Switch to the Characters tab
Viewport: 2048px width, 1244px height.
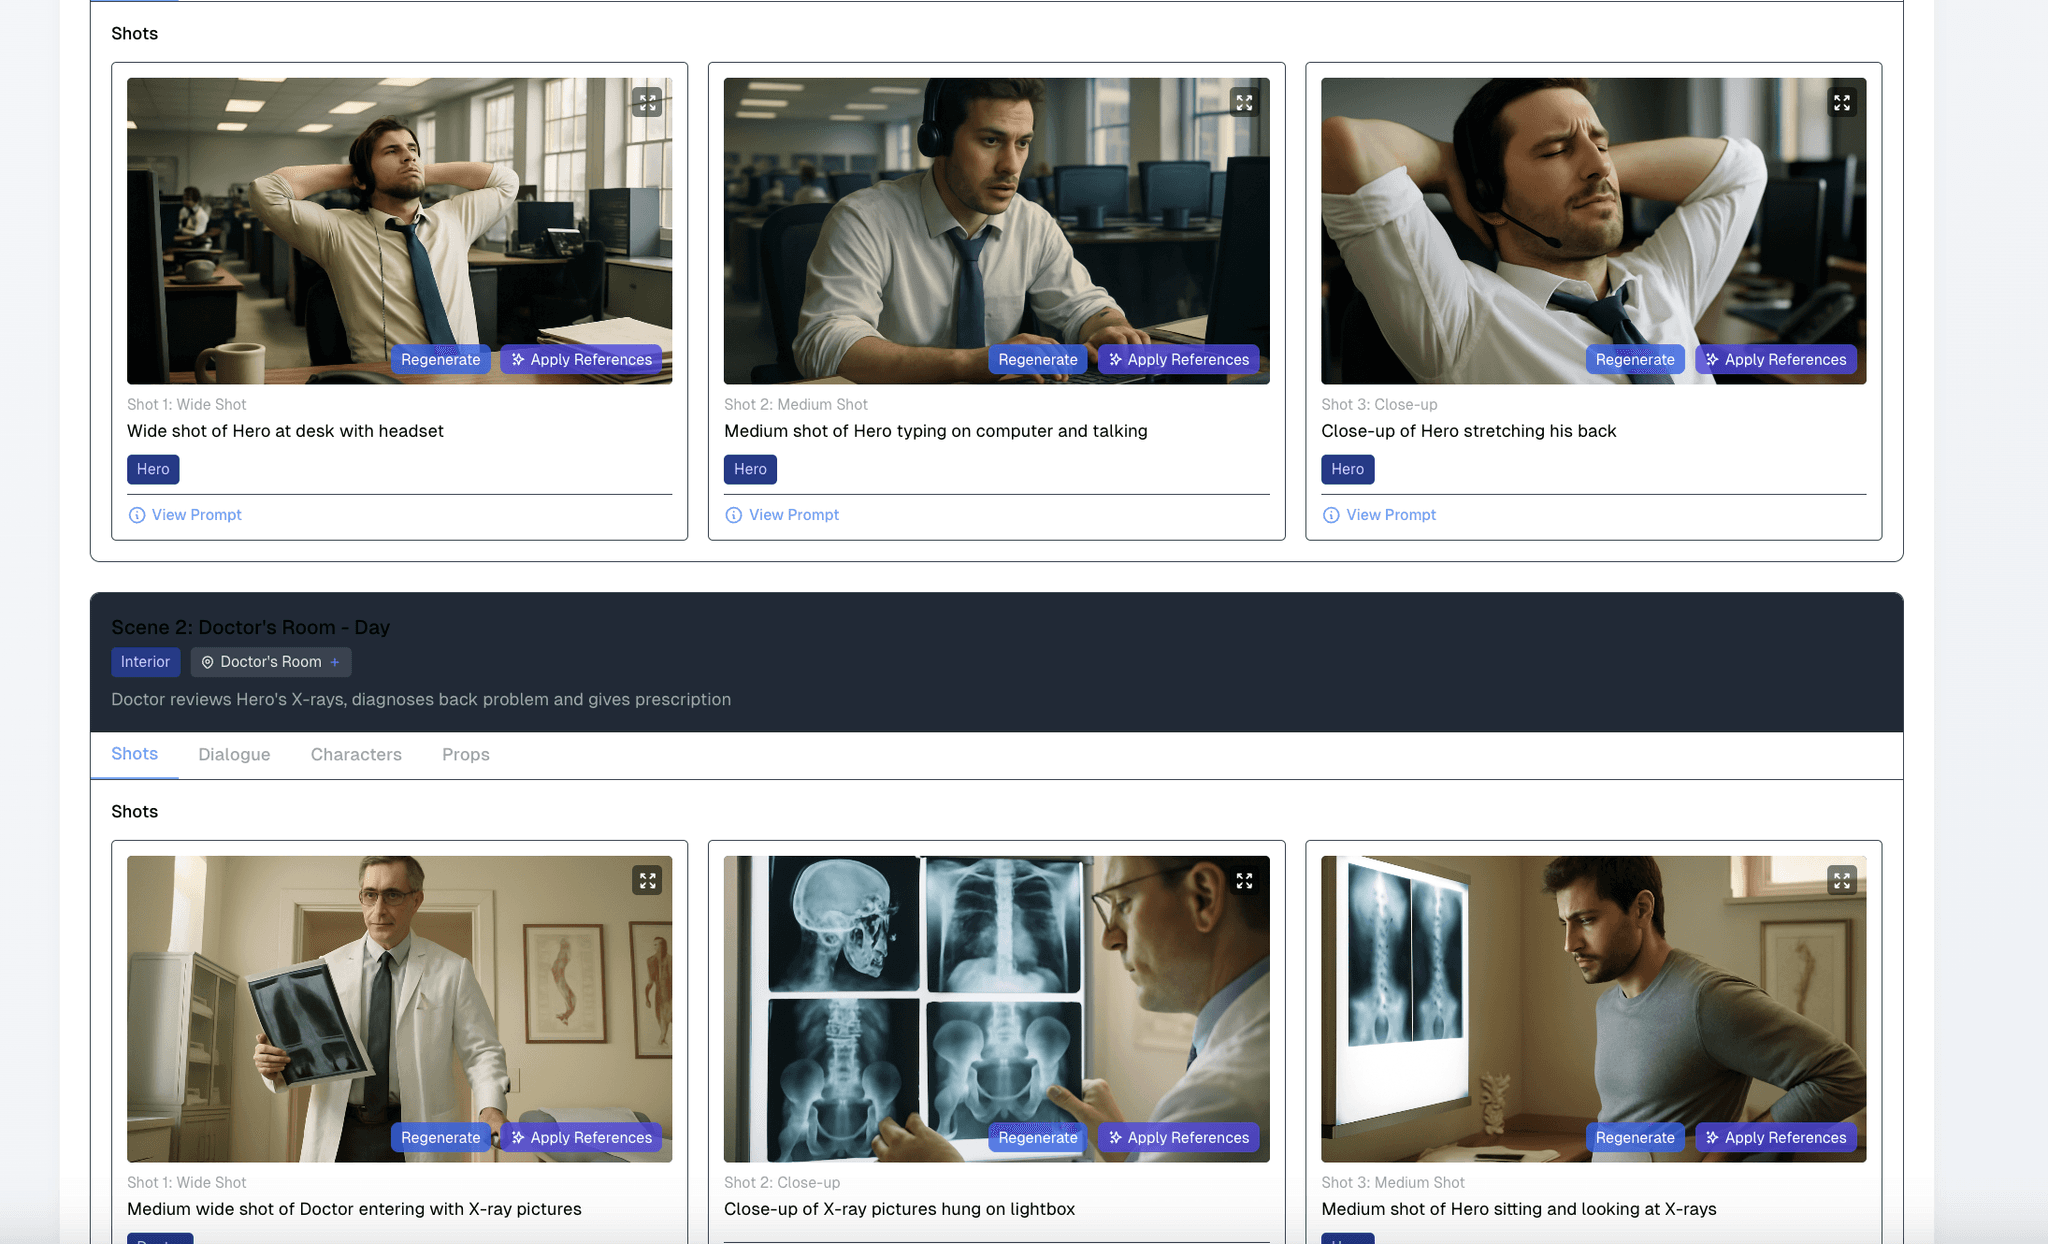(x=356, y=754)
